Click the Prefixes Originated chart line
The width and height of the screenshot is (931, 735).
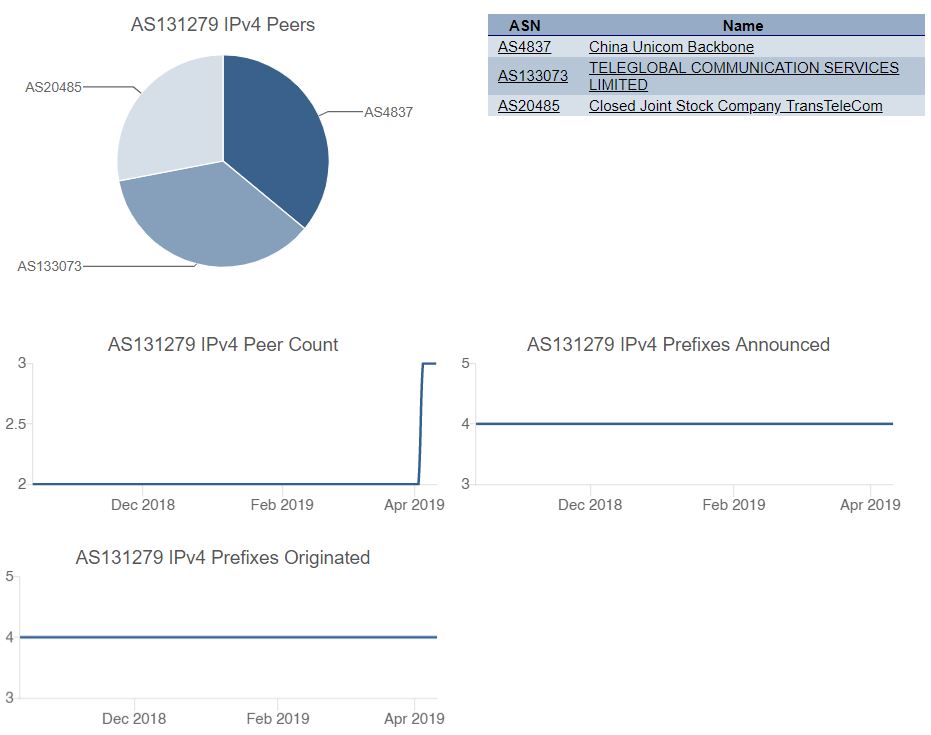point(228,637)
